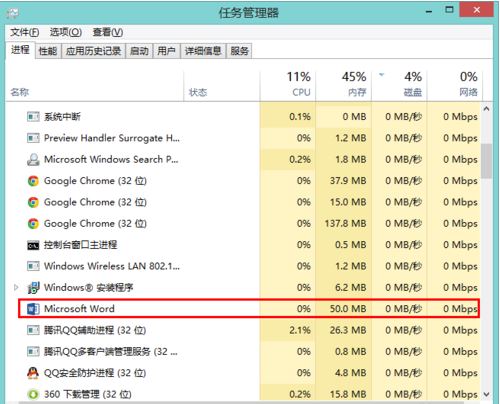Select the Microsoft Word process name
The height and width of the screenshot is (404, 500).
pos(79,309)
